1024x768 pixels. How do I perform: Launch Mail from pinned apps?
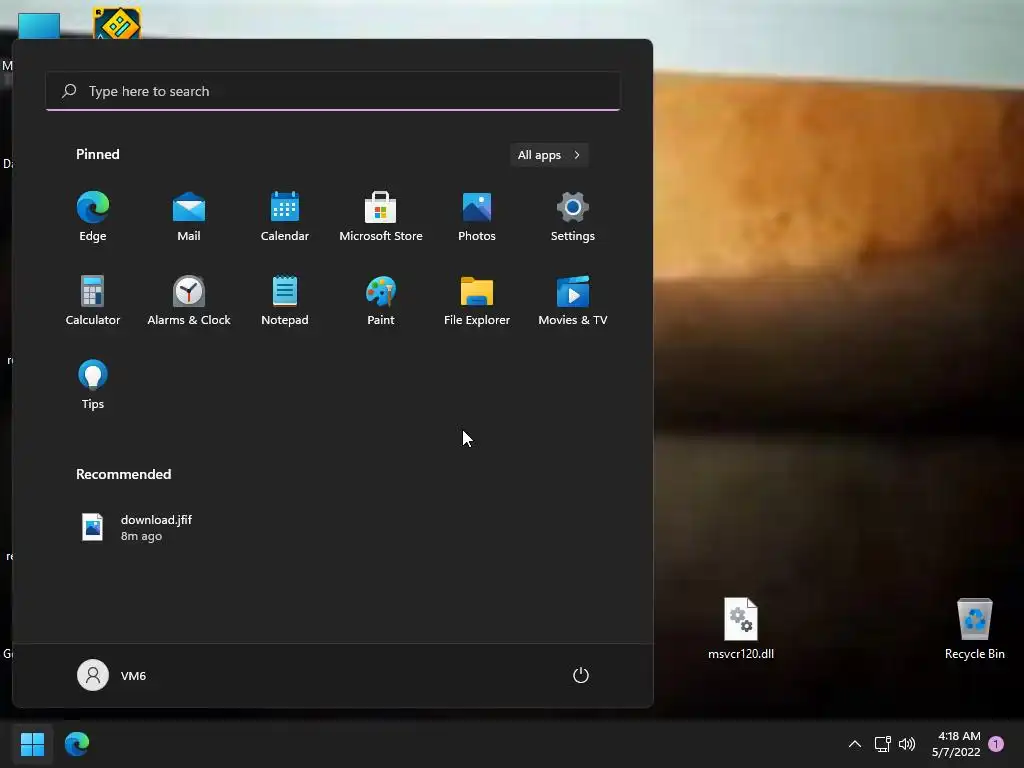tap(189, 217)
